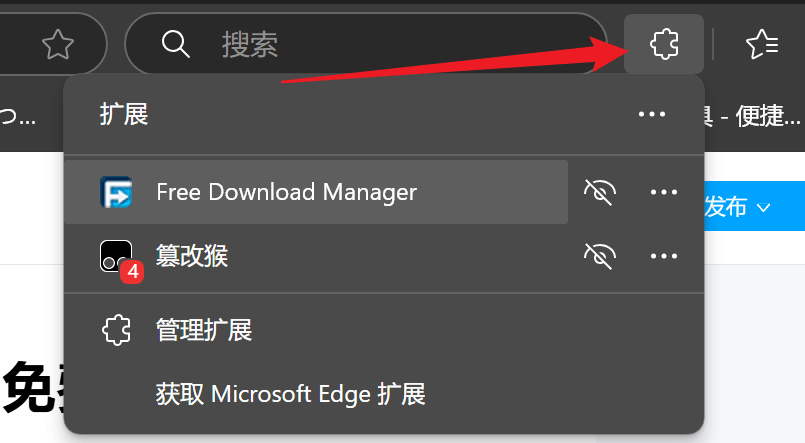805x443 pixels.
Task: Select the Free Download Manager entry label
Action: click(286, 192)
